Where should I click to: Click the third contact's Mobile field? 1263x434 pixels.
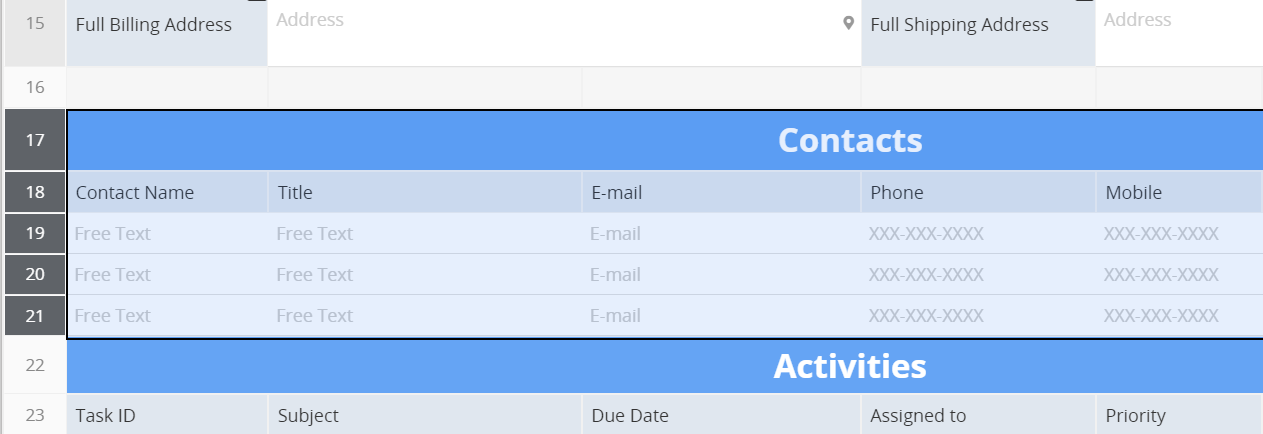[x=1178, y=316]
